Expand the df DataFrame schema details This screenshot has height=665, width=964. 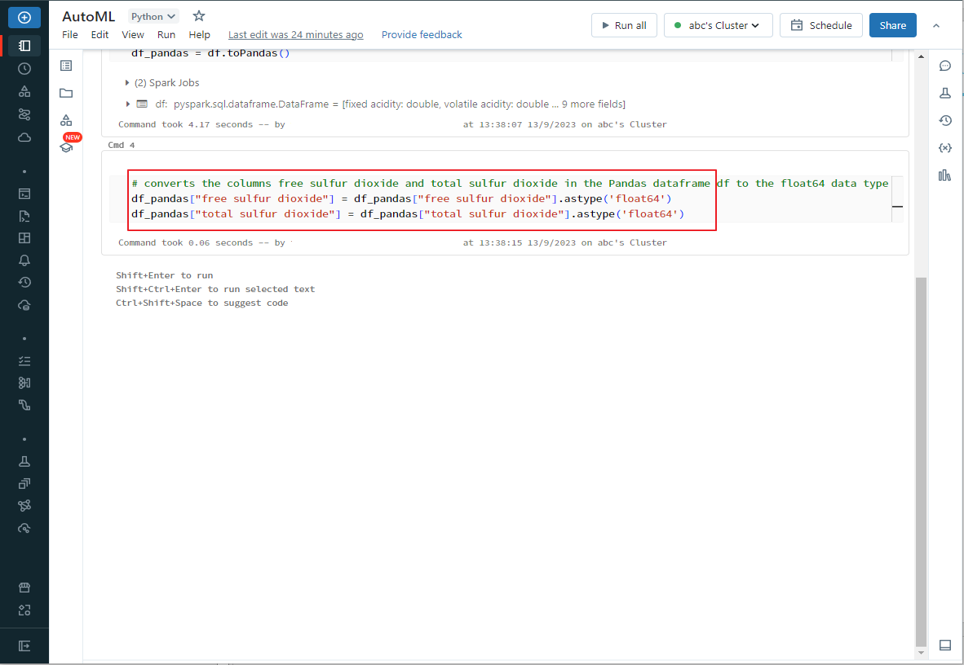point(127,104)
